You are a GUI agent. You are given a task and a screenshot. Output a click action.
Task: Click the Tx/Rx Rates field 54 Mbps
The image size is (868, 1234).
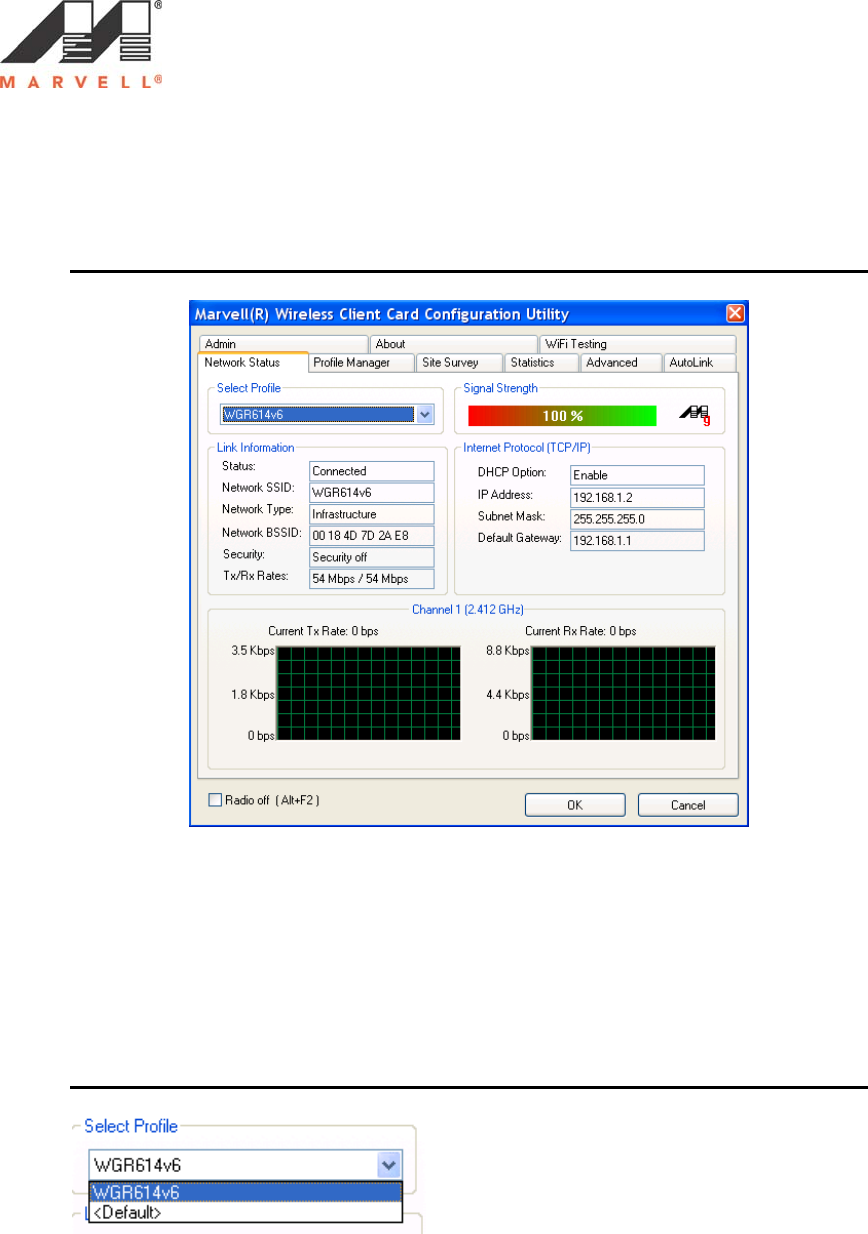point(372,579)
